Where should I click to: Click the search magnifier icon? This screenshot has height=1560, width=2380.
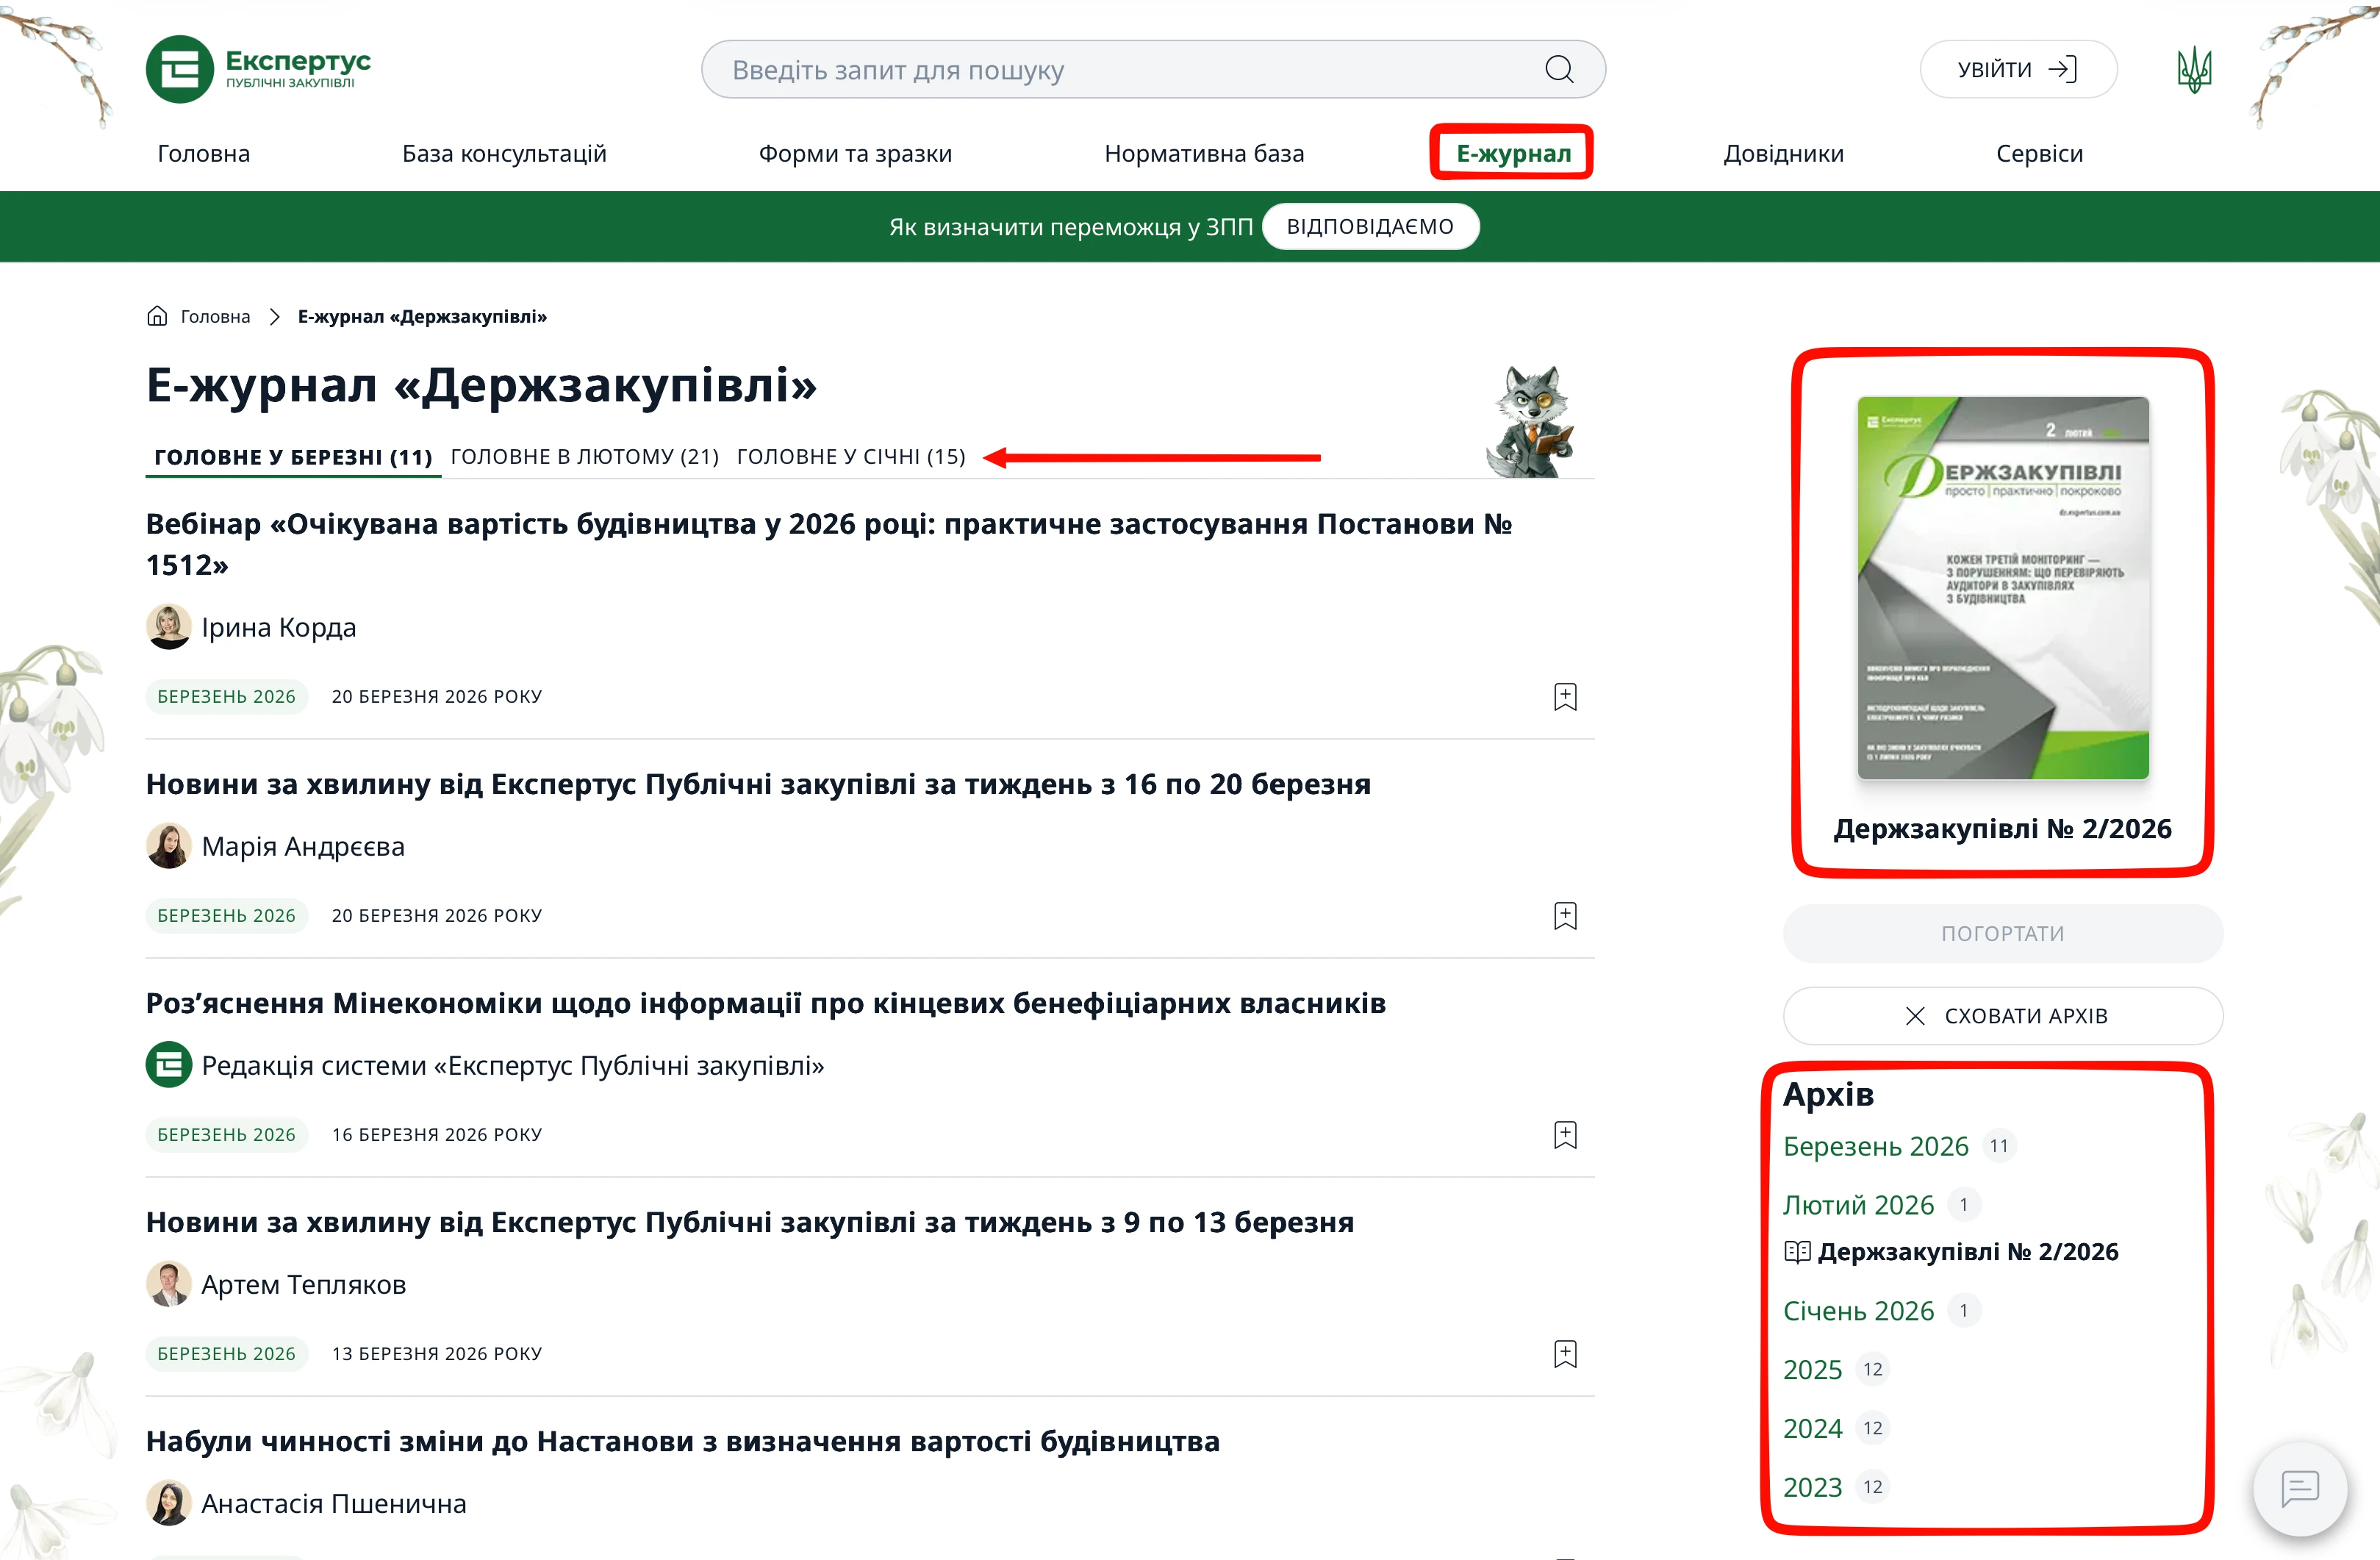(1557, 69)
